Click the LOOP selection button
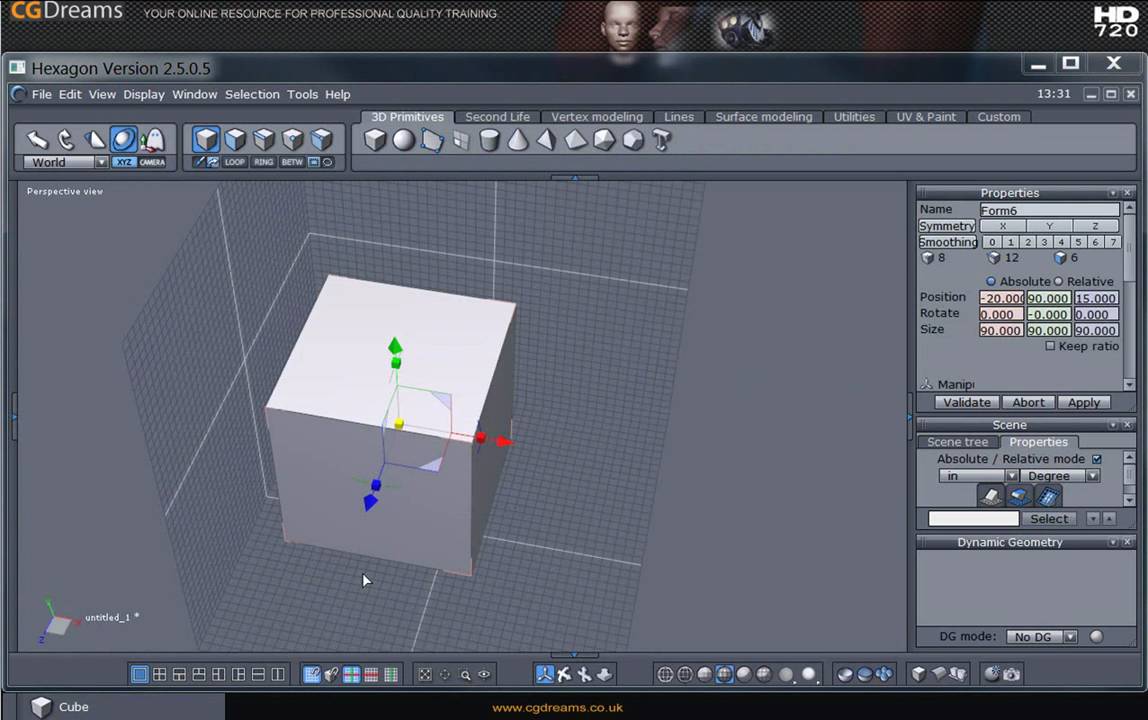 pyautogui.click(x=235, y=163)
